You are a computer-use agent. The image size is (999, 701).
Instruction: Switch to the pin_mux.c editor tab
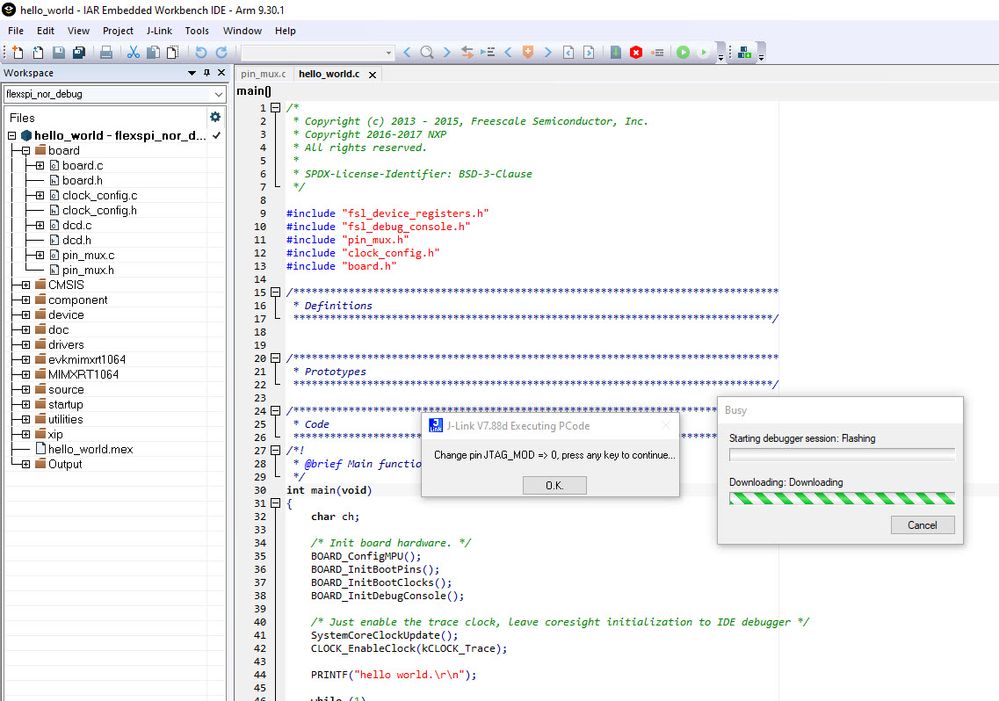tap(263, 74)
